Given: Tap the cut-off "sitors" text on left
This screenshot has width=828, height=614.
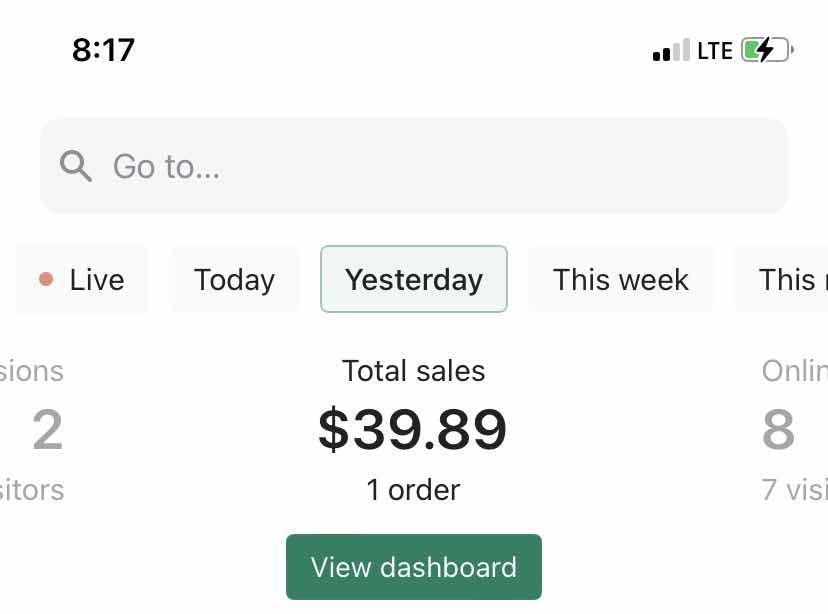Looking at the screenshot, I should 32,490.
